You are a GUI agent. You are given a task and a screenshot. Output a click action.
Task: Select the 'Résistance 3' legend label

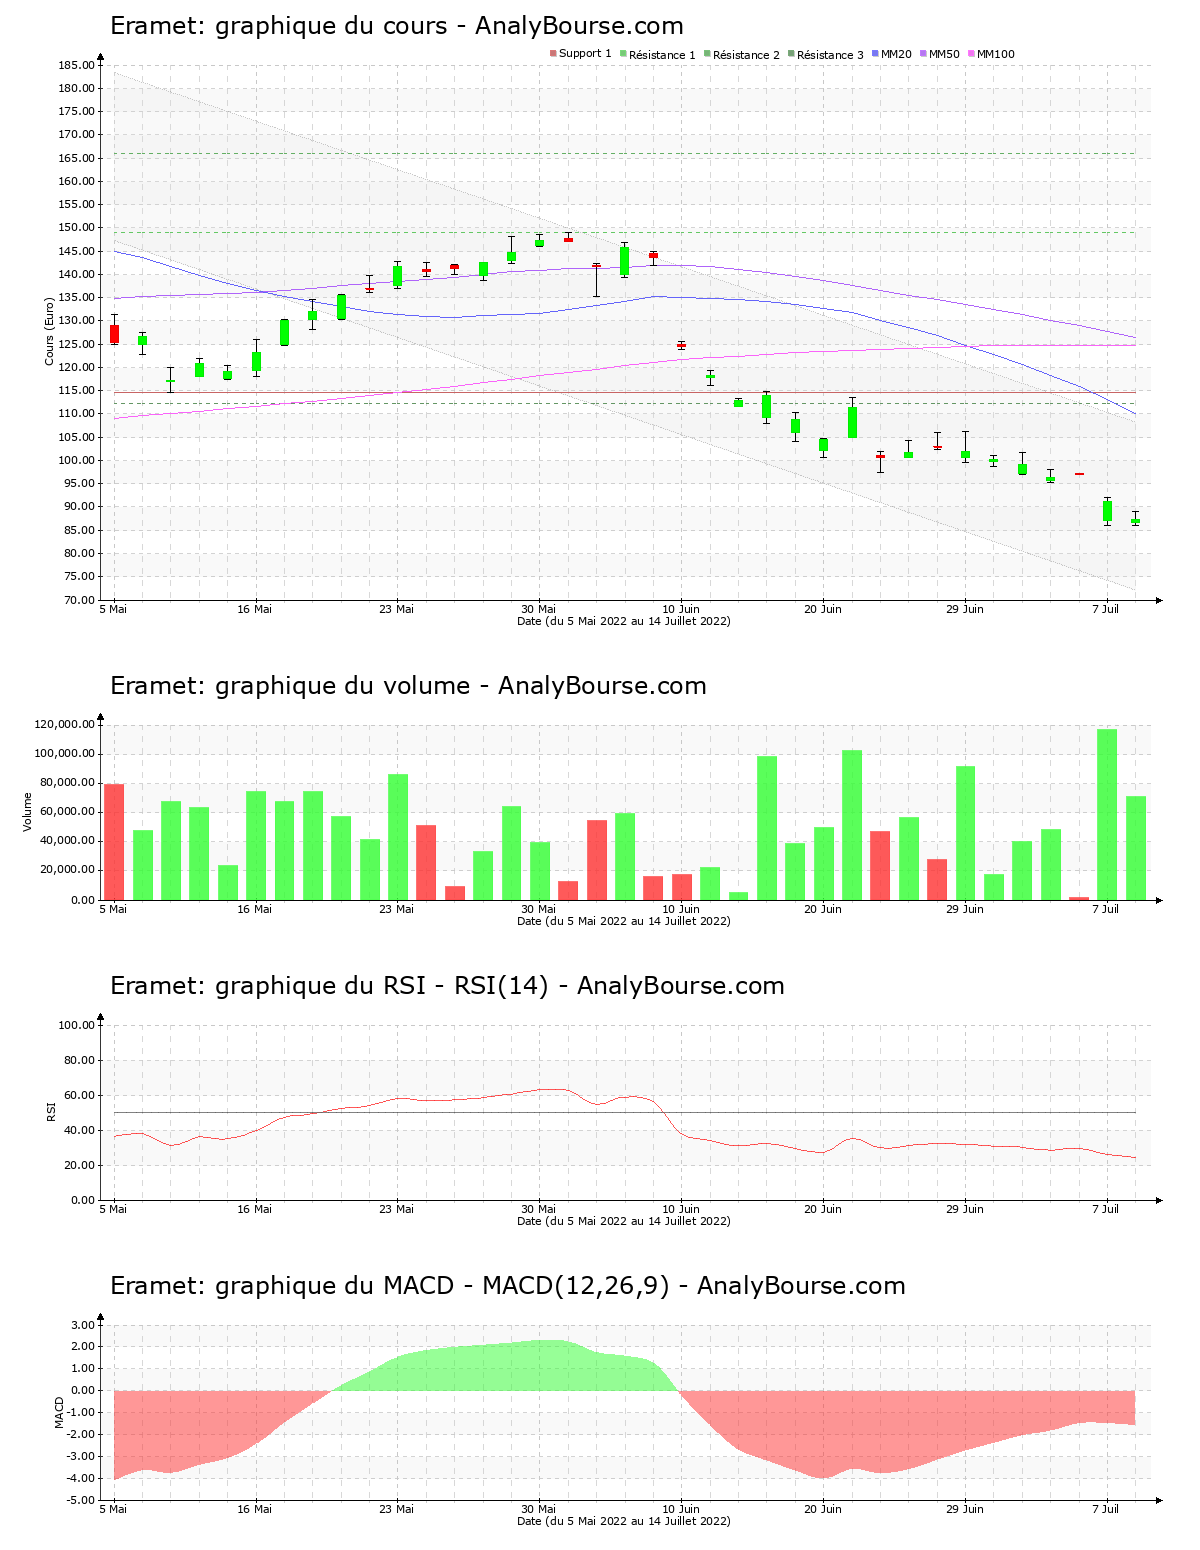coord(830,54)
